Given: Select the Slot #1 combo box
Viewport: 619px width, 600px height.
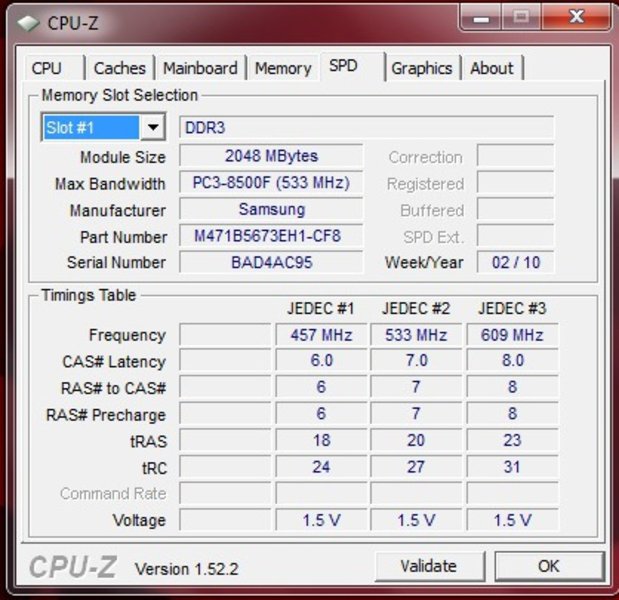Looking at the screenshot, I should (x=103, y=127).
